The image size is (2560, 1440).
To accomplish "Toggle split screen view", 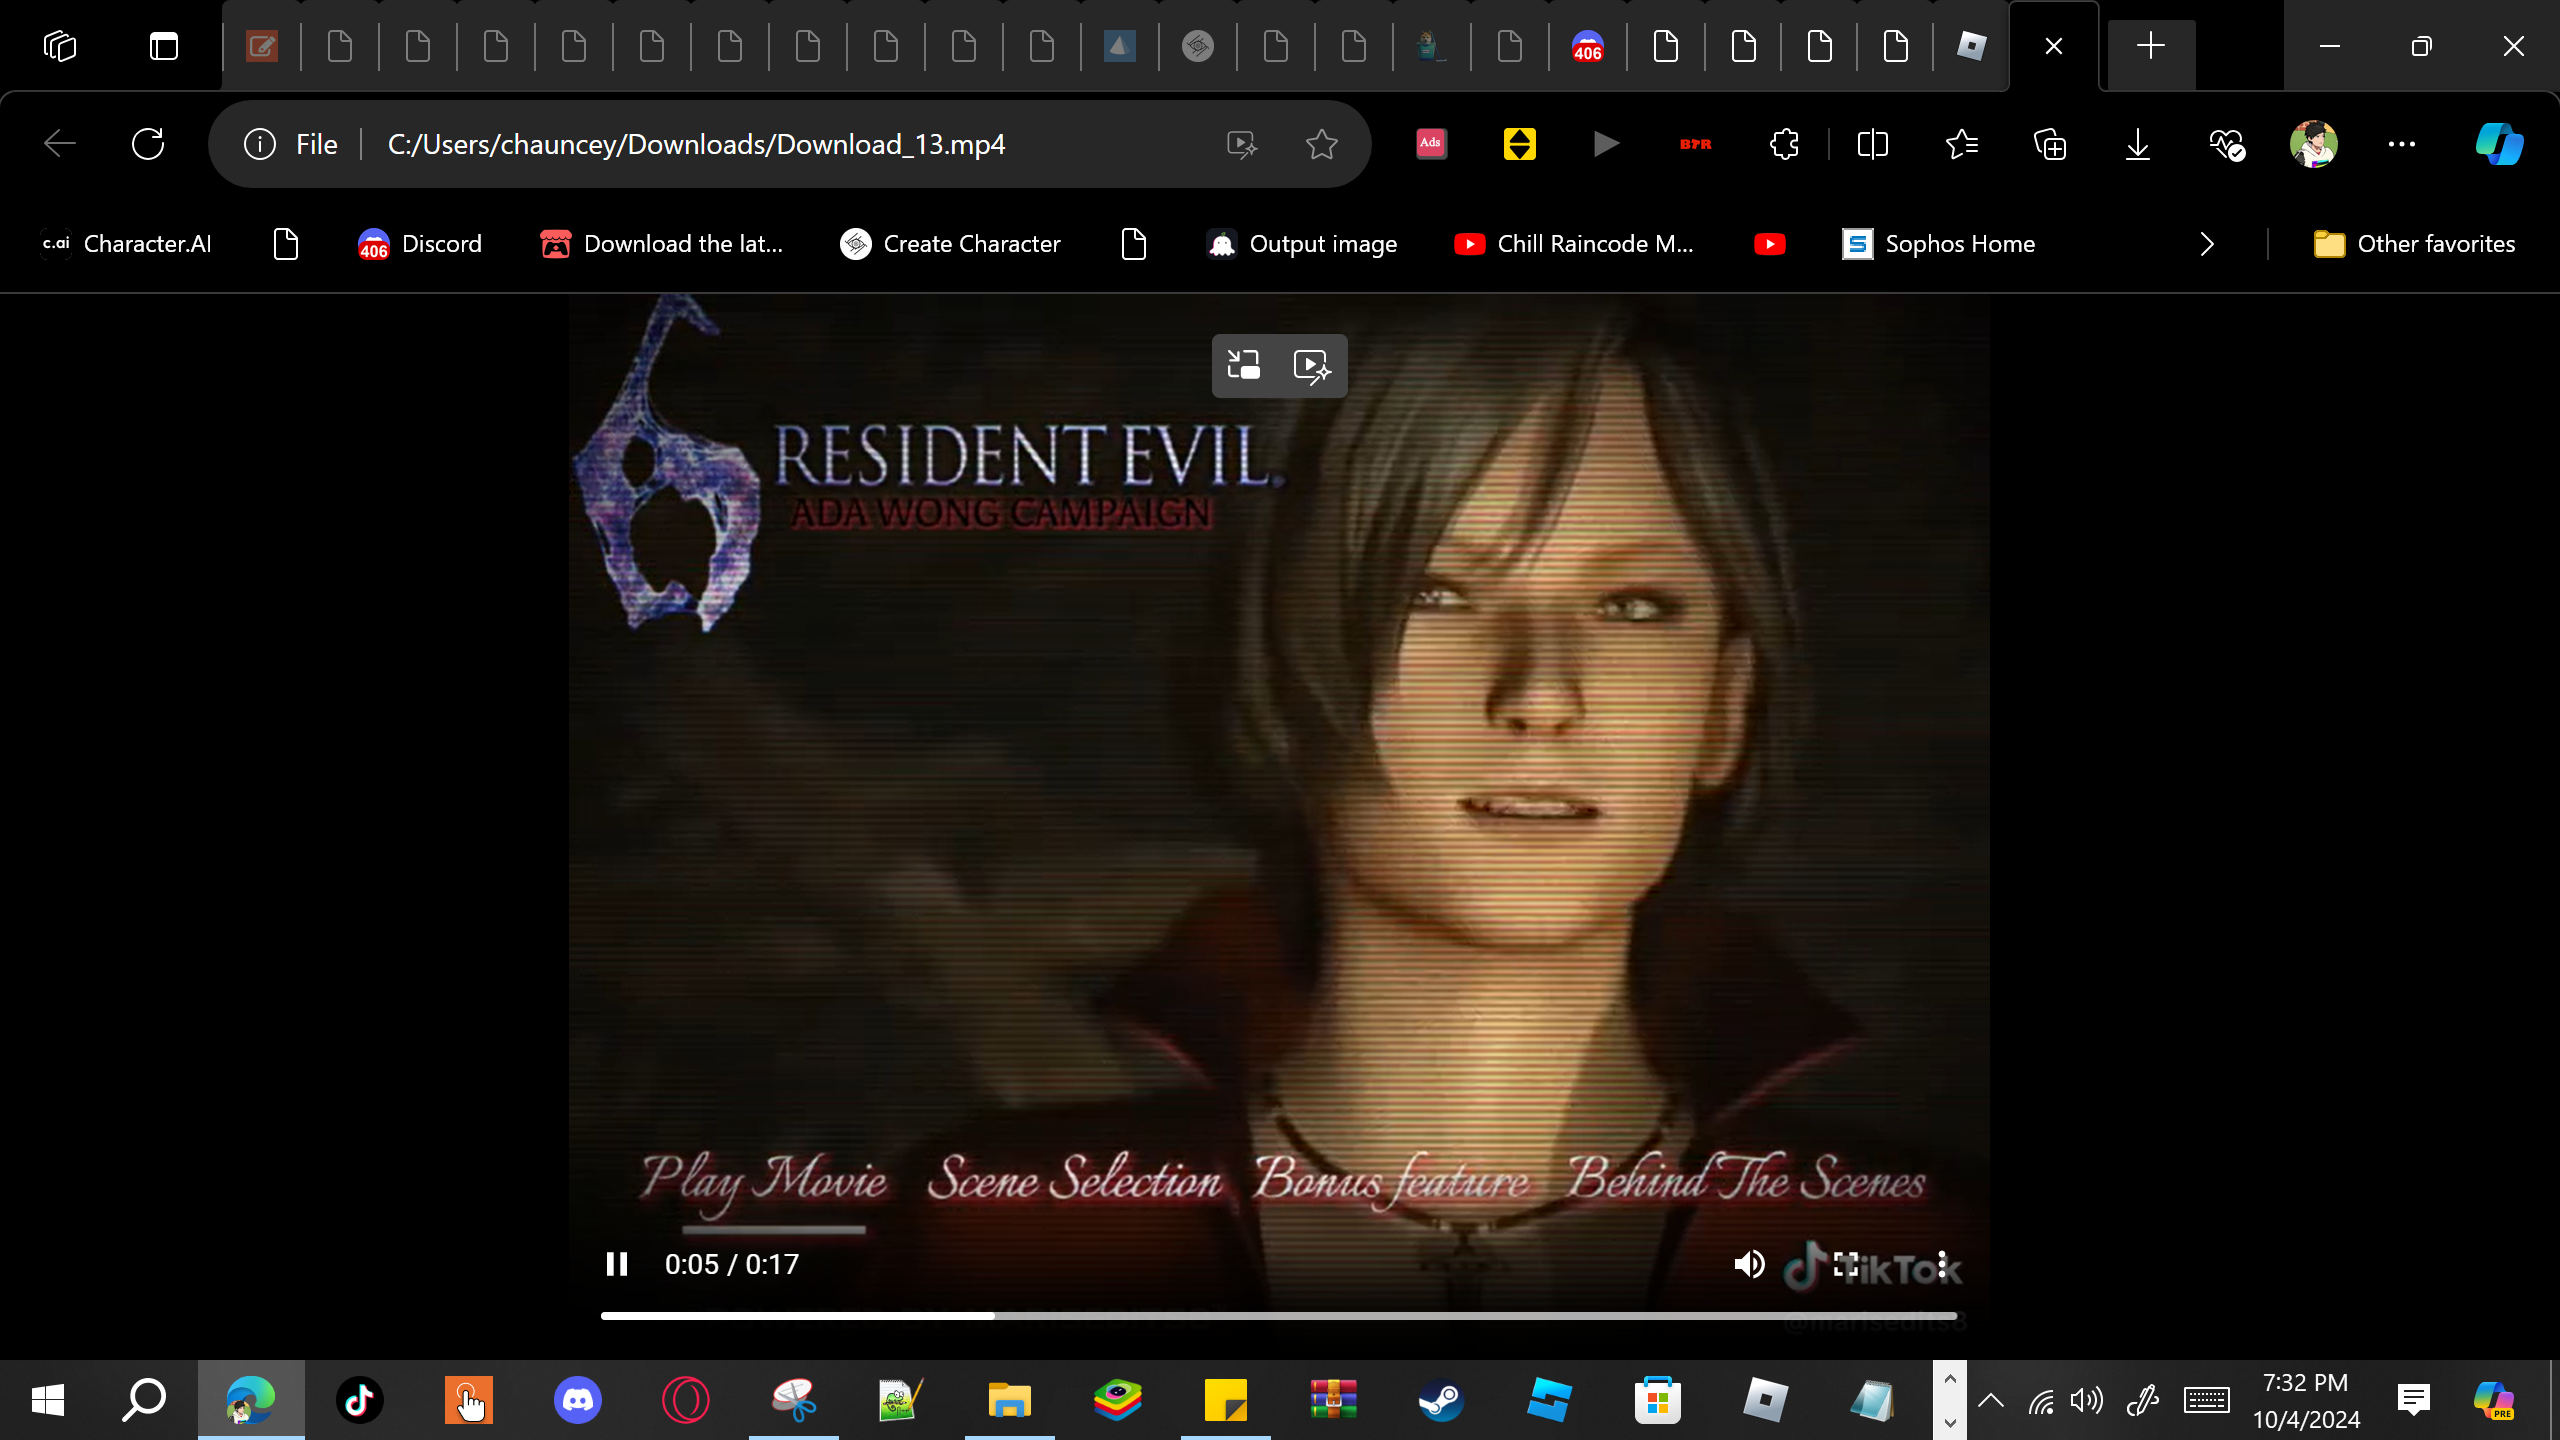I will (x=1873, y=144).
